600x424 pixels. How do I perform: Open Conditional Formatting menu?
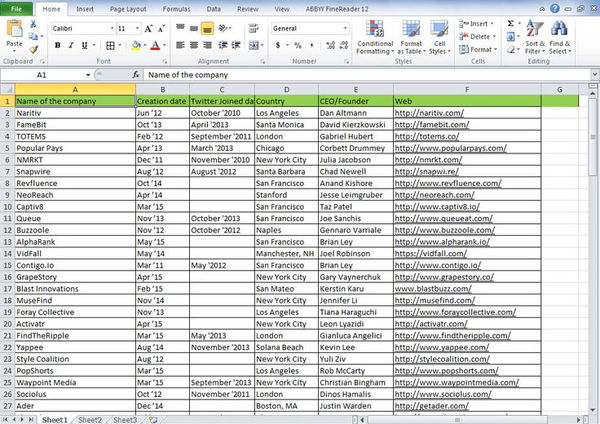click(375, 37)
